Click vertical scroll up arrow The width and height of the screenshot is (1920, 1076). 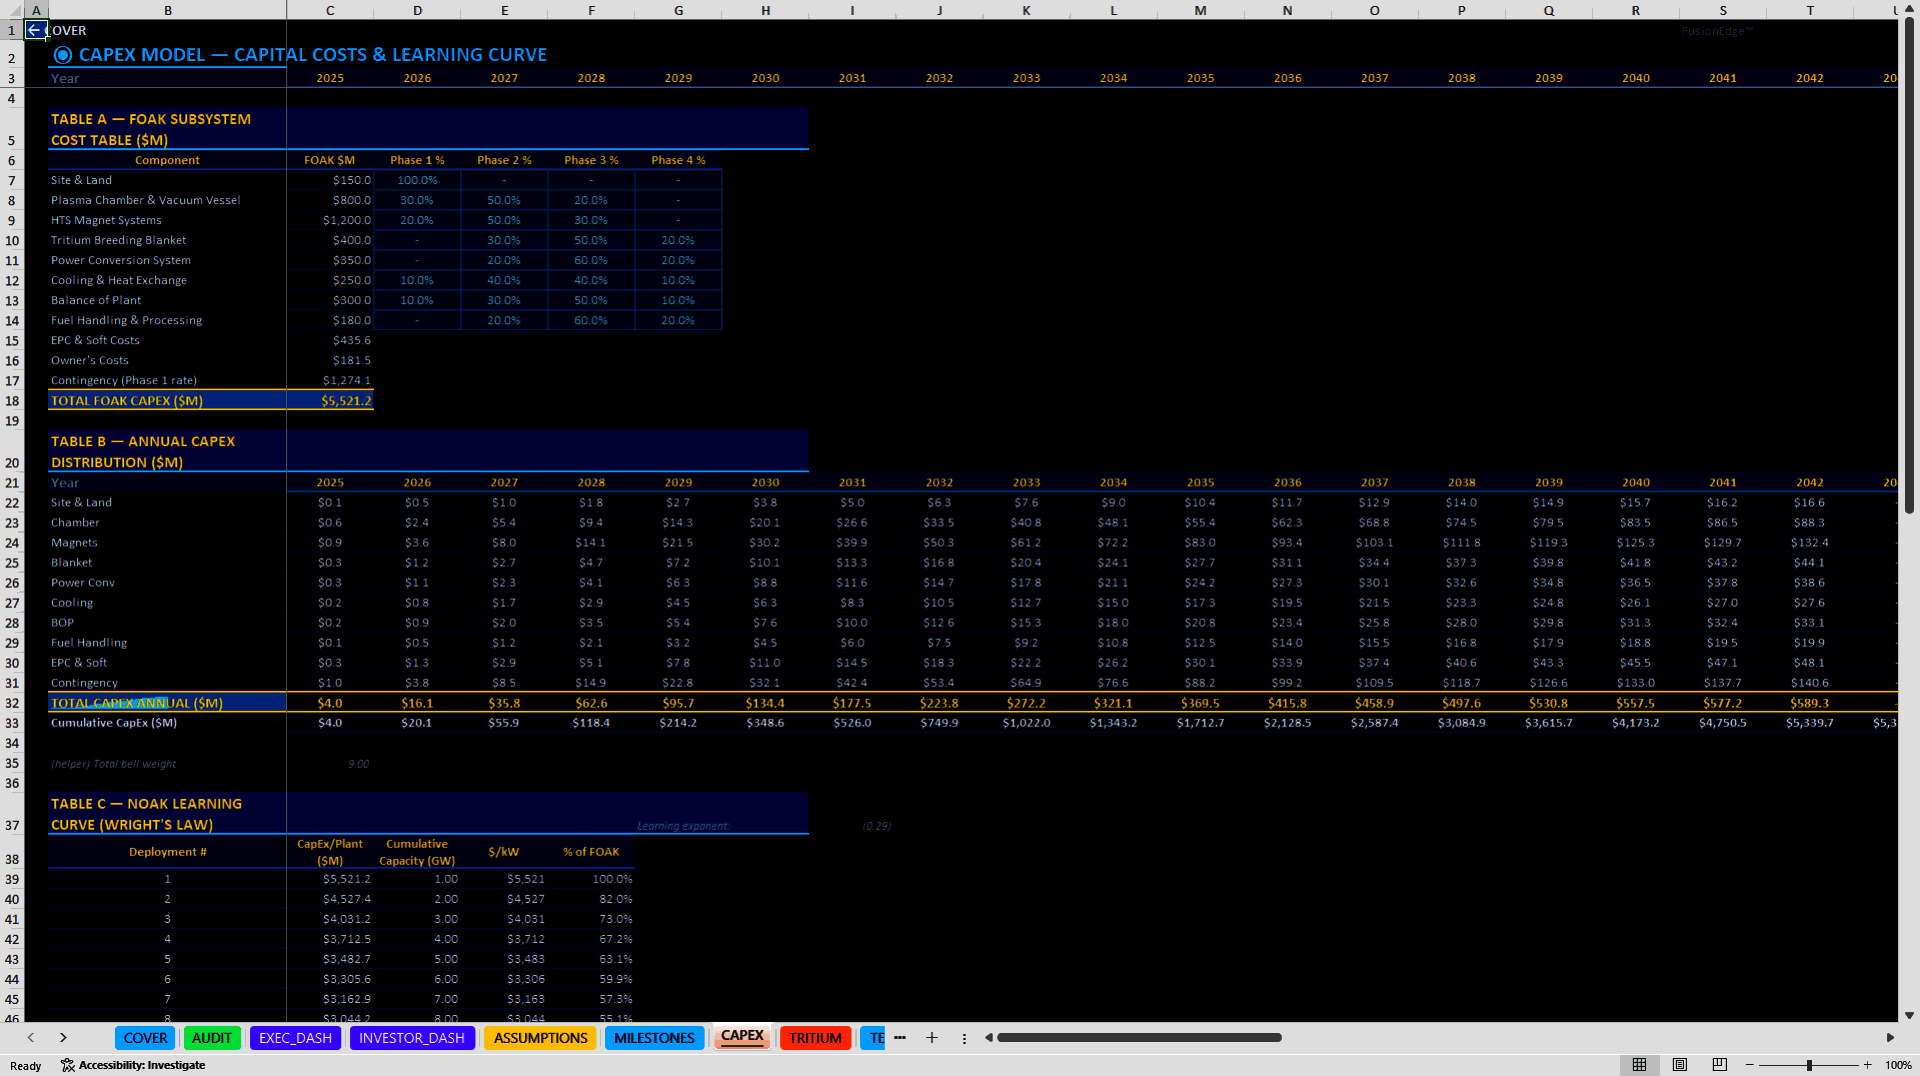click(1909, 9)
